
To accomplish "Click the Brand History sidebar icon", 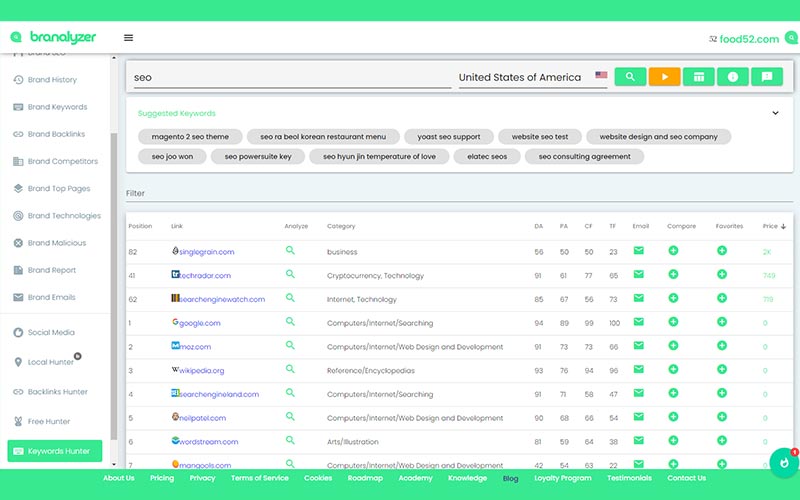I will coord(18,80).
